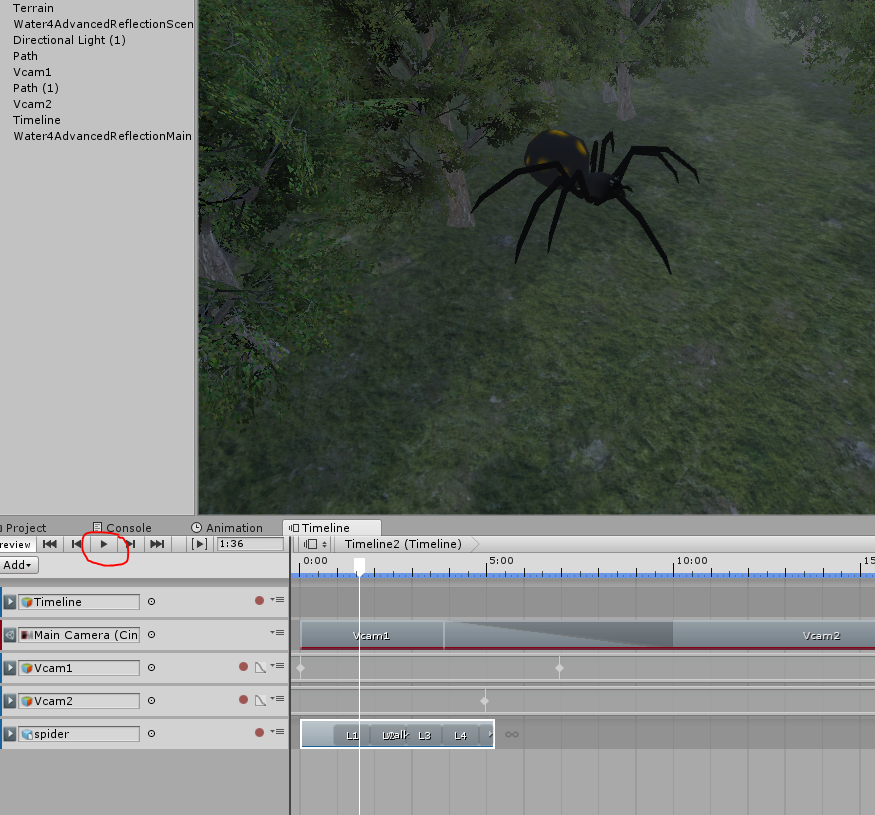Click the 1:36 time field
This screenshot has width=875, height=815.
(x=250, y=544)
